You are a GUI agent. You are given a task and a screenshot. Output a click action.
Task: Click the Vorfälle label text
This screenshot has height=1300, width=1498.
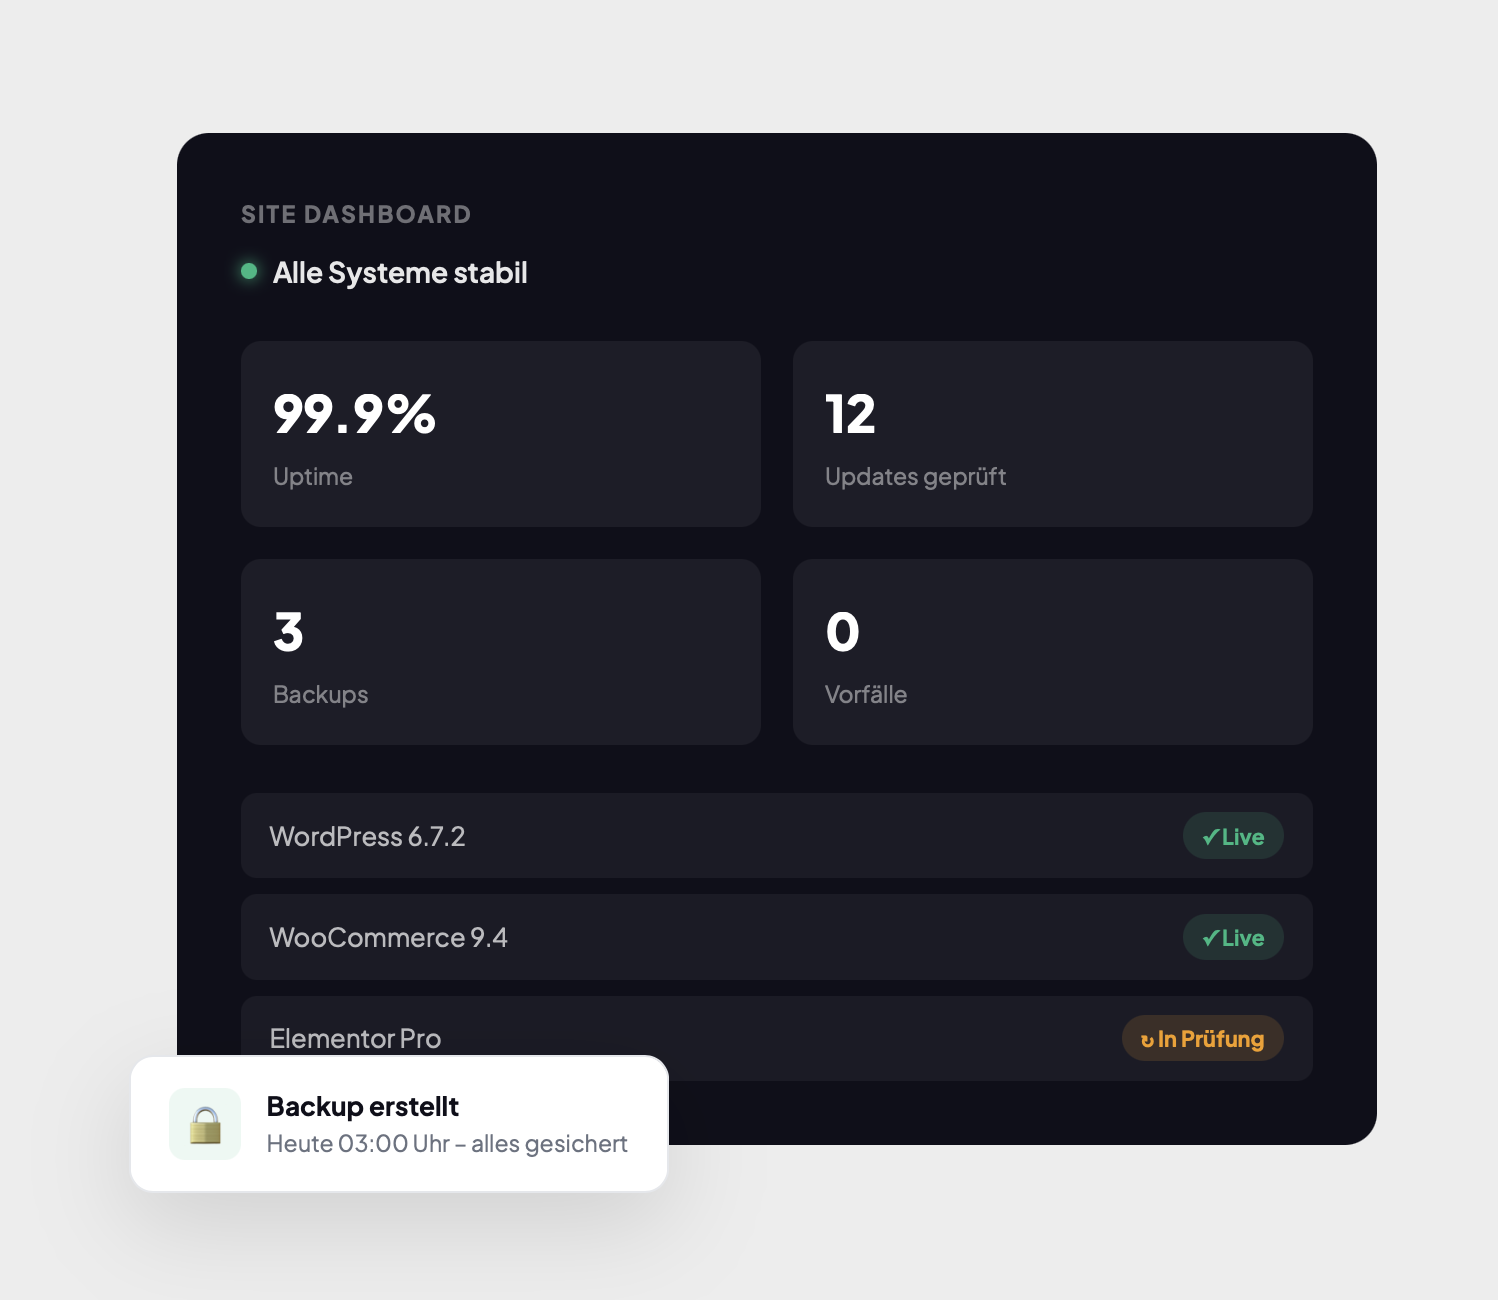865,695
